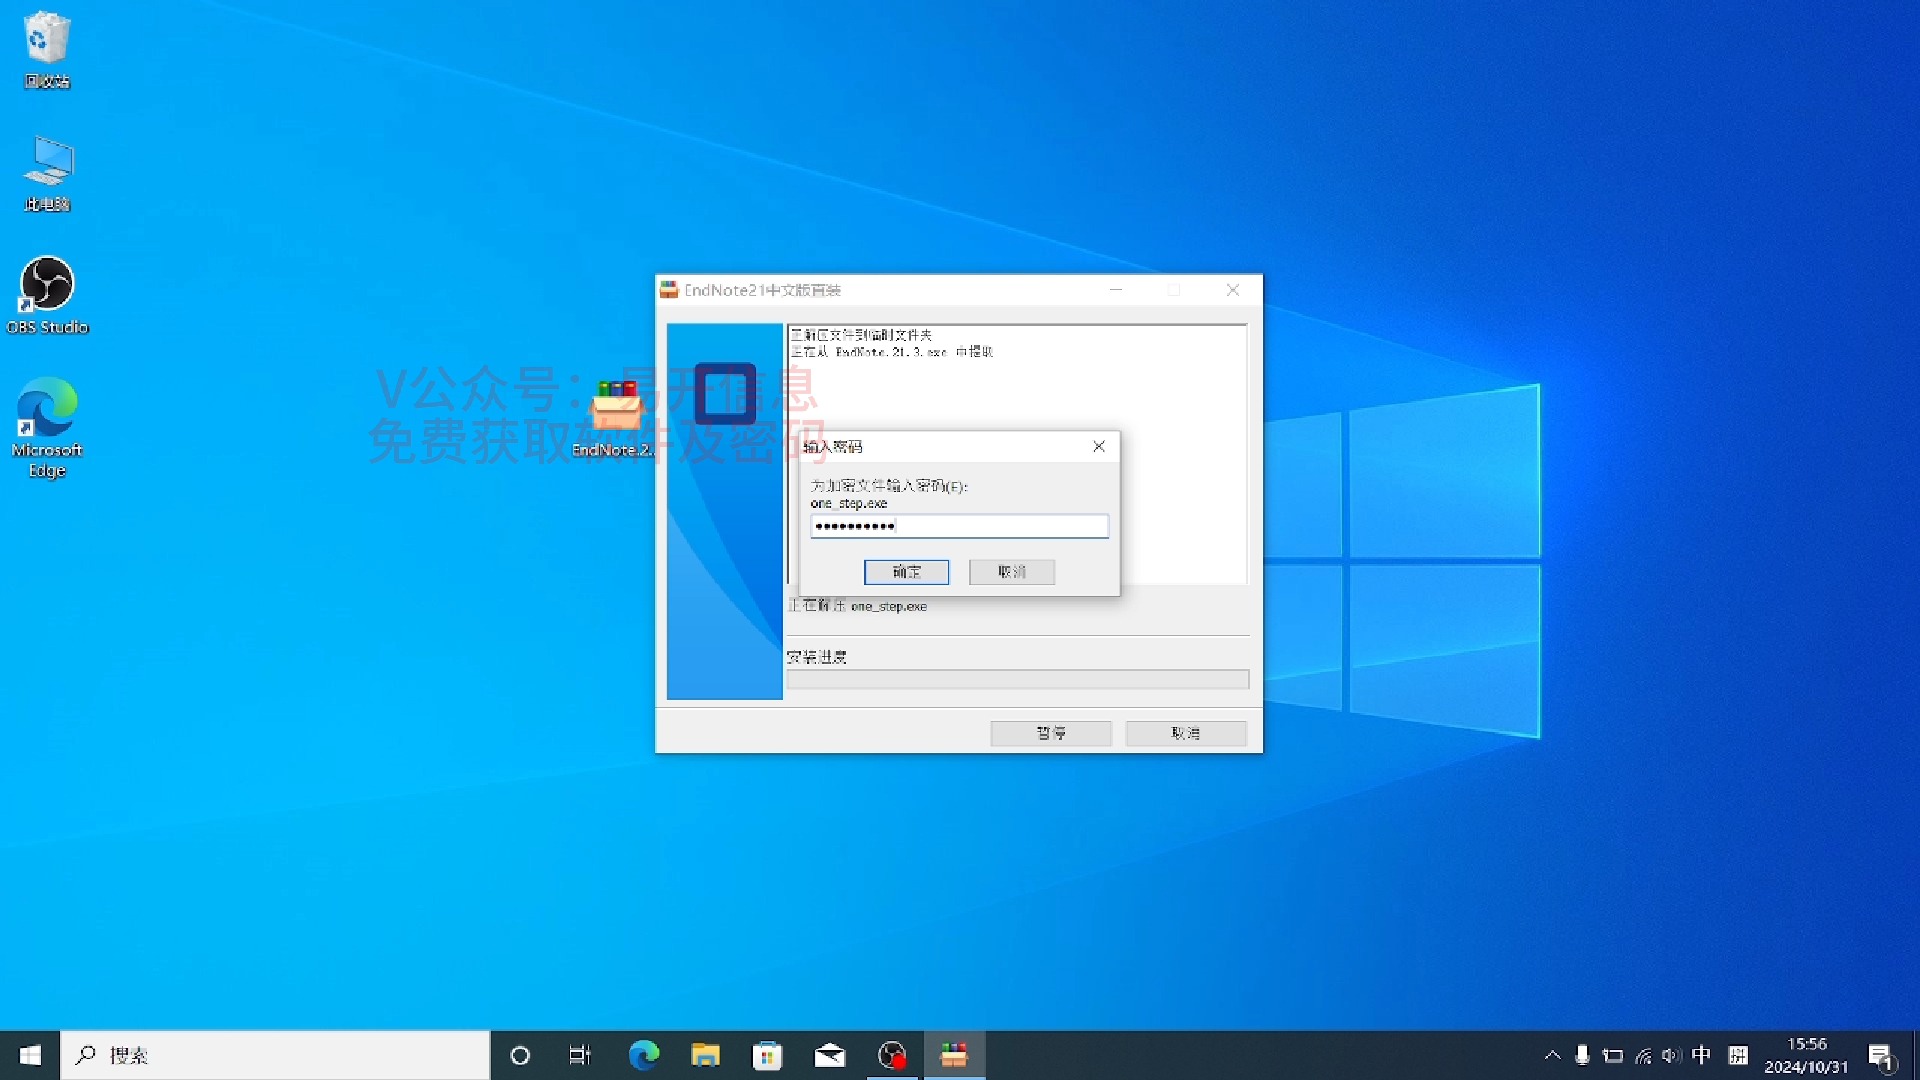Click the confirm button in password dialog
Image resolution: width=1920 pixels, height=1080 pixels.
(906, 572)
